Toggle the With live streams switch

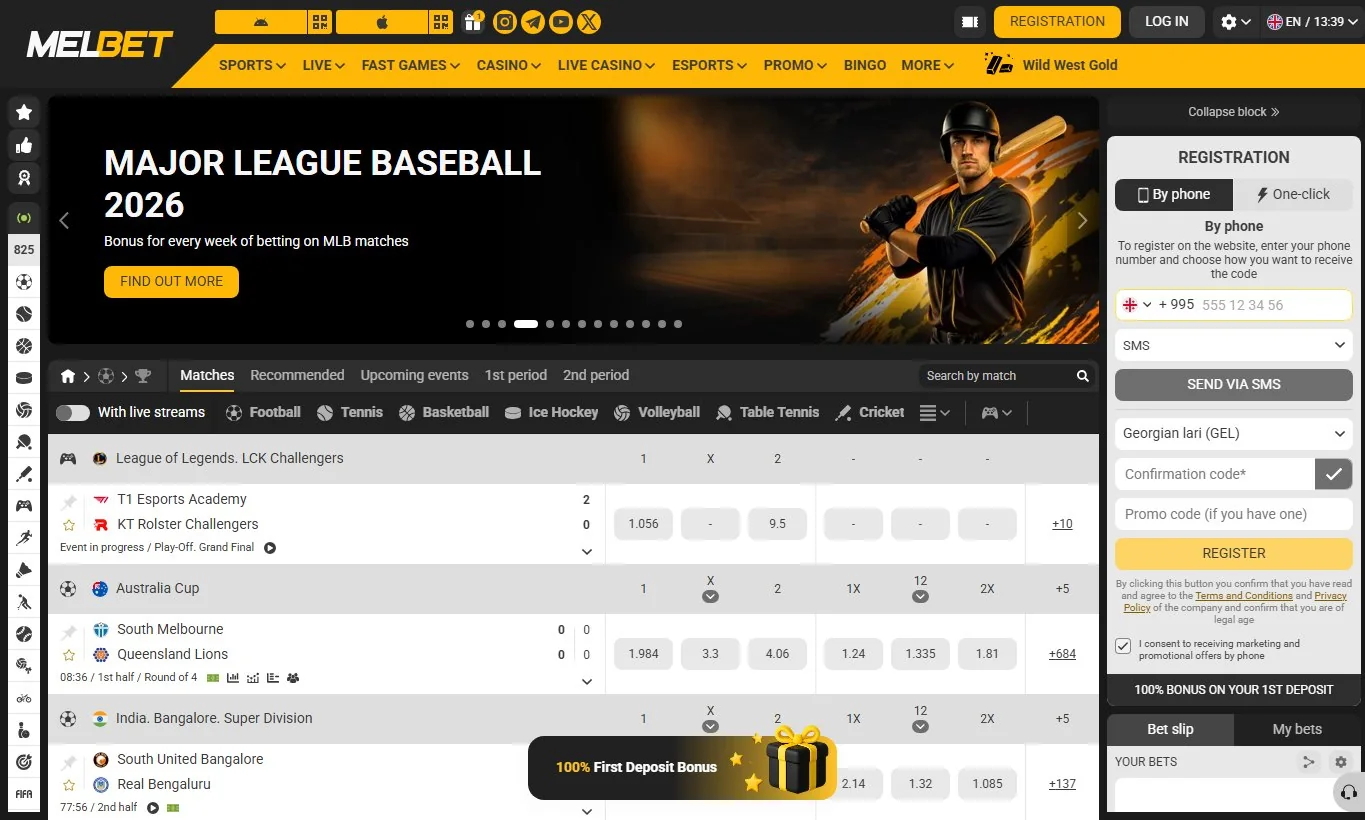pos(72,412)
